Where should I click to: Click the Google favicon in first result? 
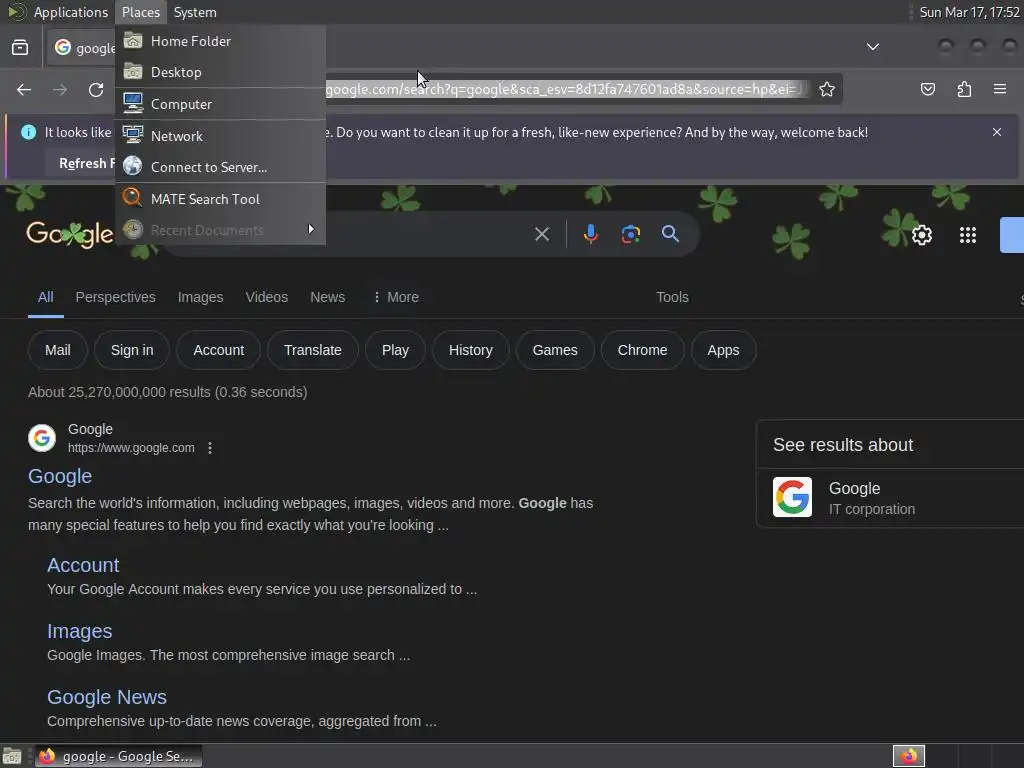[x=42, y=438]
